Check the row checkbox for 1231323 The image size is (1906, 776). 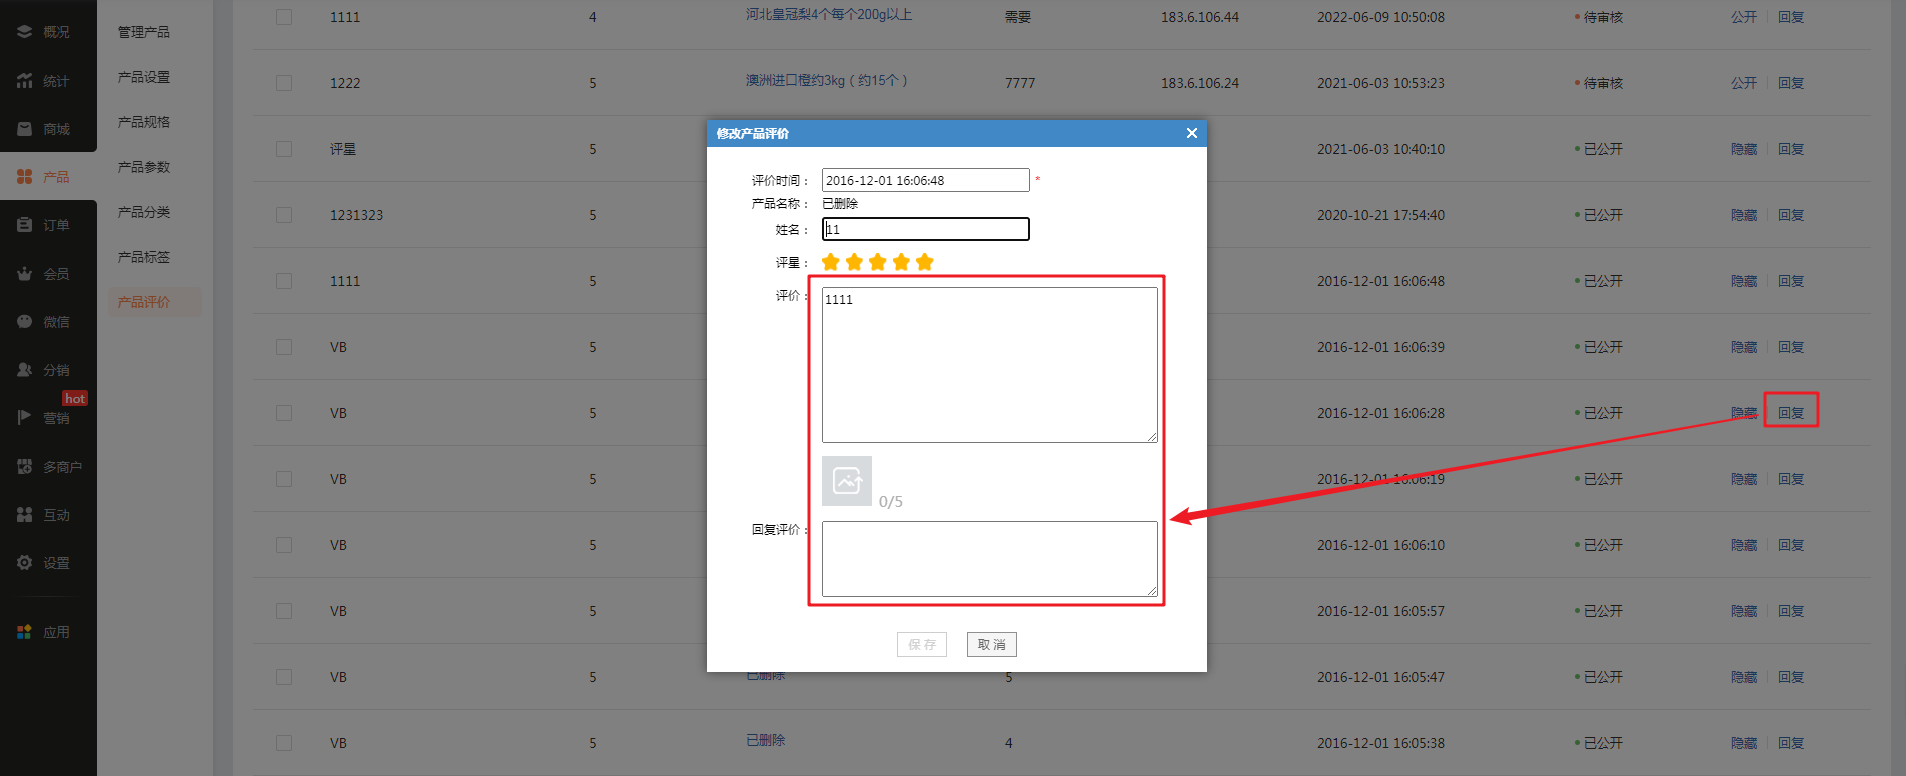[x=284, y=215]
